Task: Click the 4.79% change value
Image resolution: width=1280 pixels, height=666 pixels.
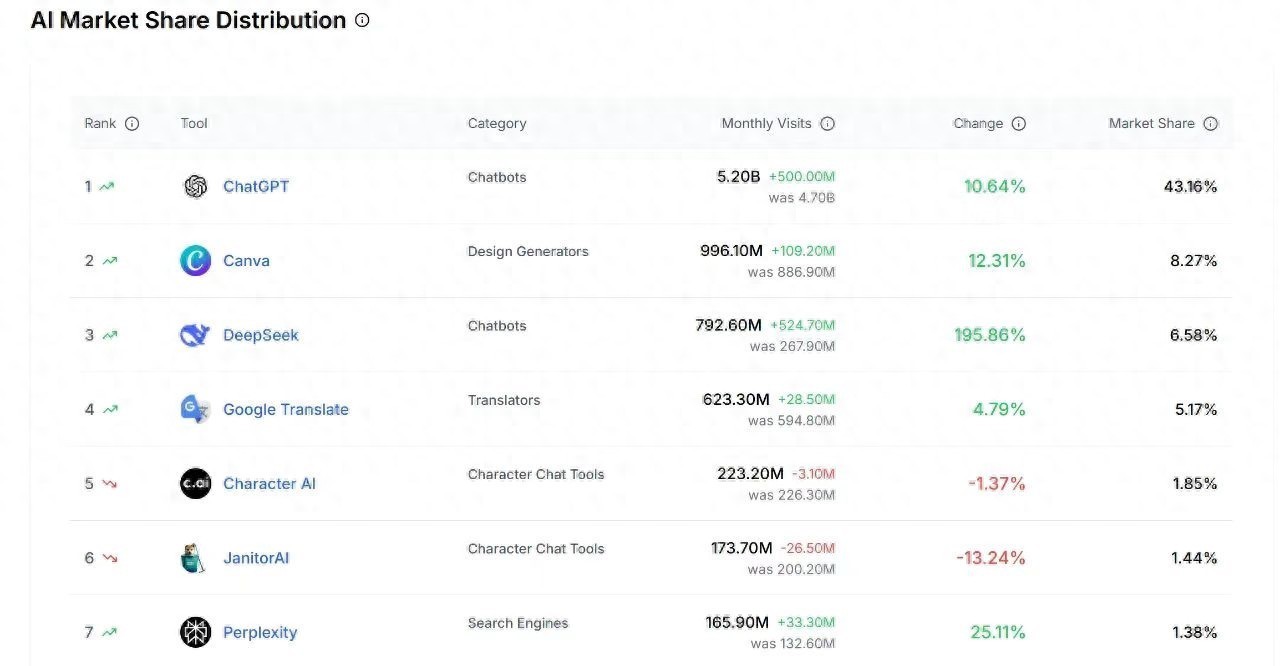Action: [x=1000, y=409]
